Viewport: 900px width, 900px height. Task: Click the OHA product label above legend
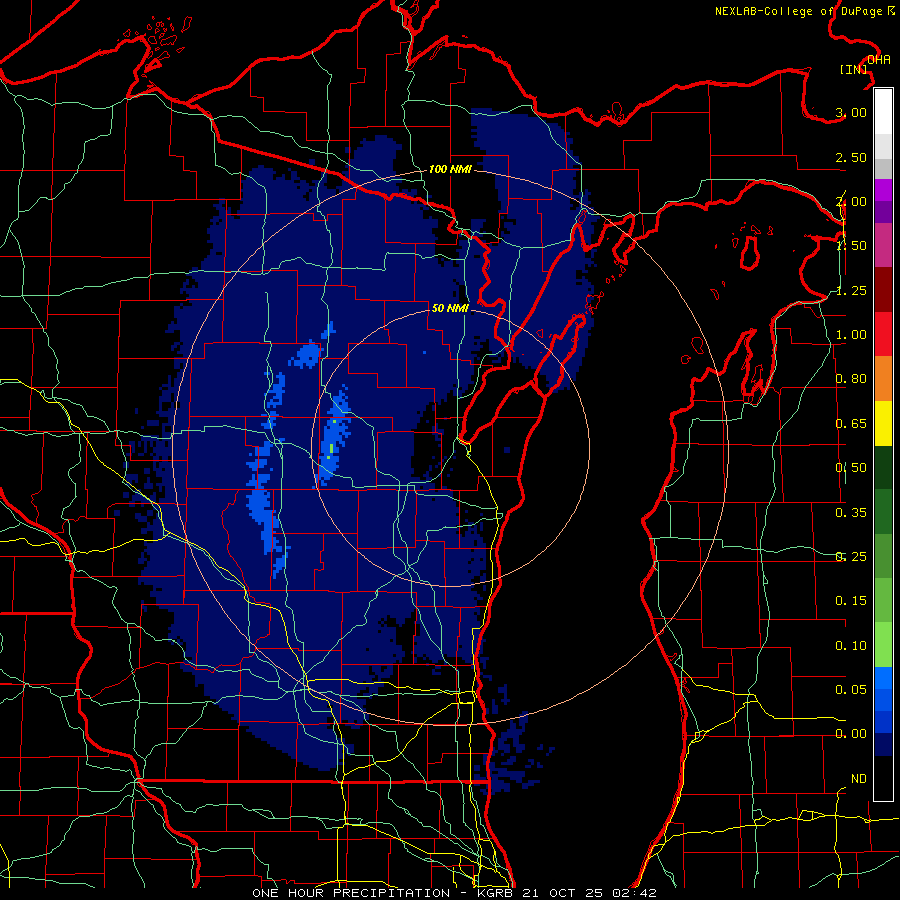pos(879,60)
